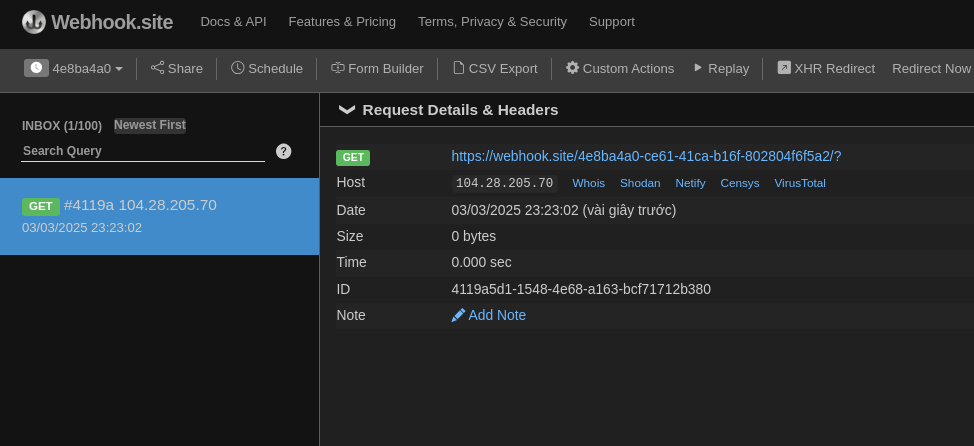Open the Whois lookup link
Image resolution: width=974 pixels, height=446 pixels.
(x=588, y=183)
